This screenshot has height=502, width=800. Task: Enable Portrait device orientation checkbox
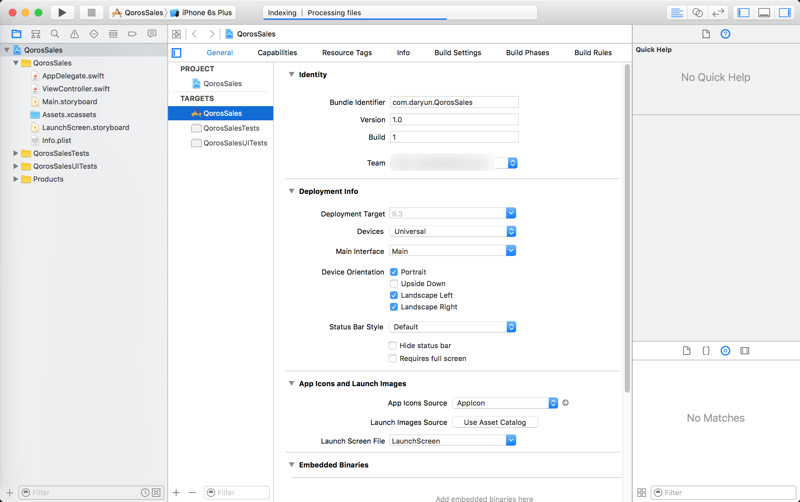tap(394, 272)
